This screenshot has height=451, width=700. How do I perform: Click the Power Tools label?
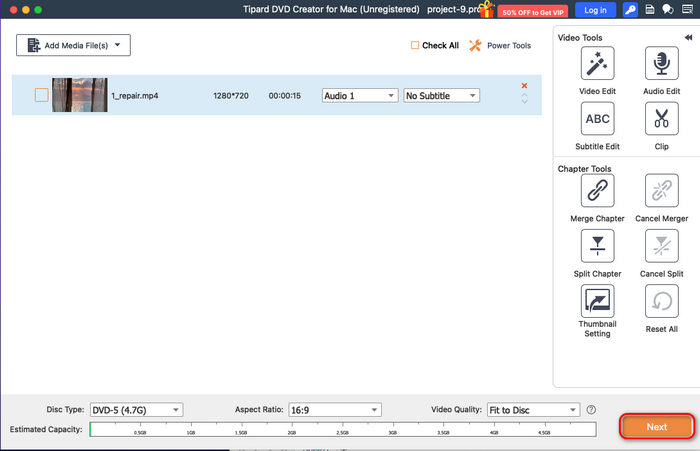[509, 46]
